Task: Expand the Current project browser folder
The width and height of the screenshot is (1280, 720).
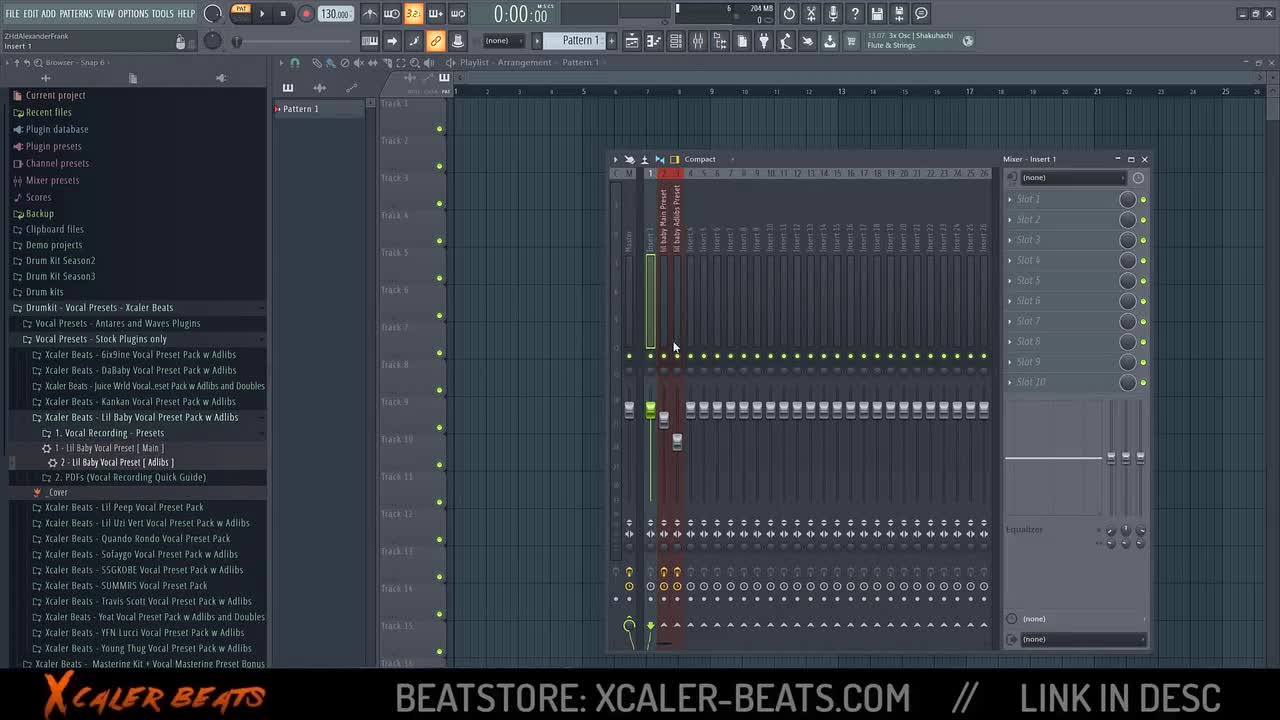Action: (x=55, y=95)
